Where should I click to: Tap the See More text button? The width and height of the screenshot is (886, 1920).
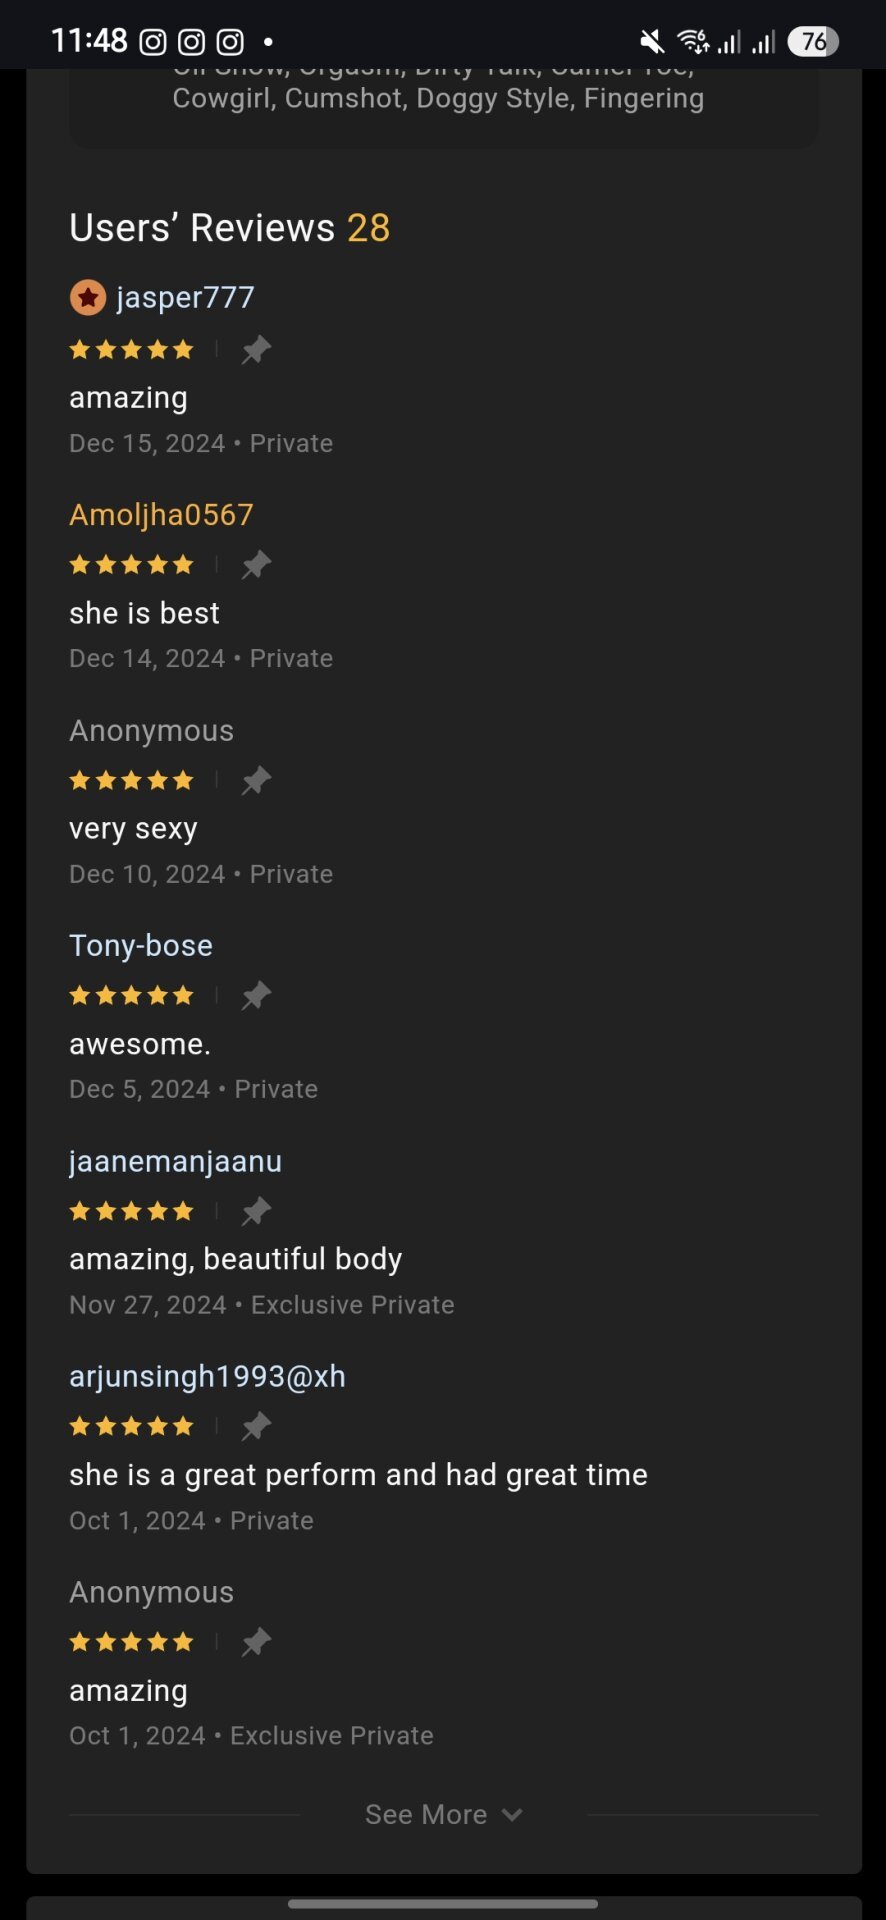click(x=426, y=1814)
